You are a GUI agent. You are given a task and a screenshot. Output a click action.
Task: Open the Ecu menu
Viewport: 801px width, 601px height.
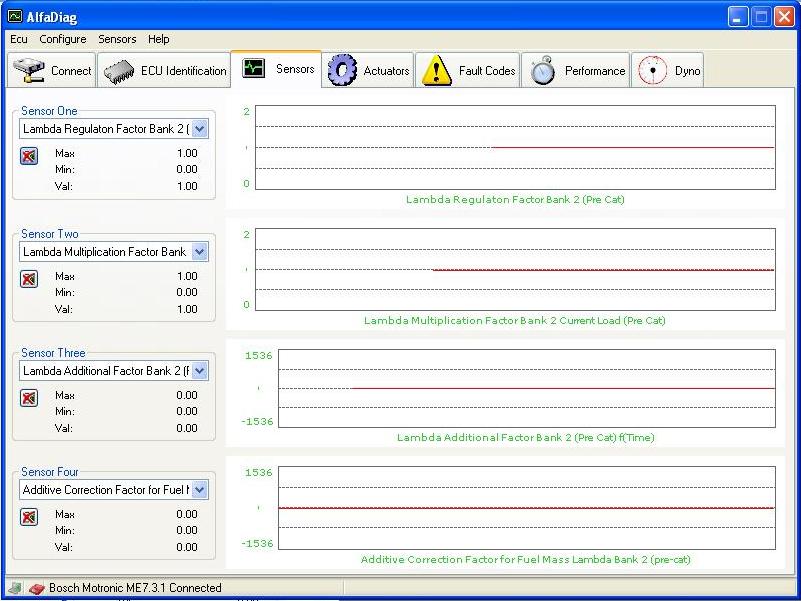coord(19,39)
